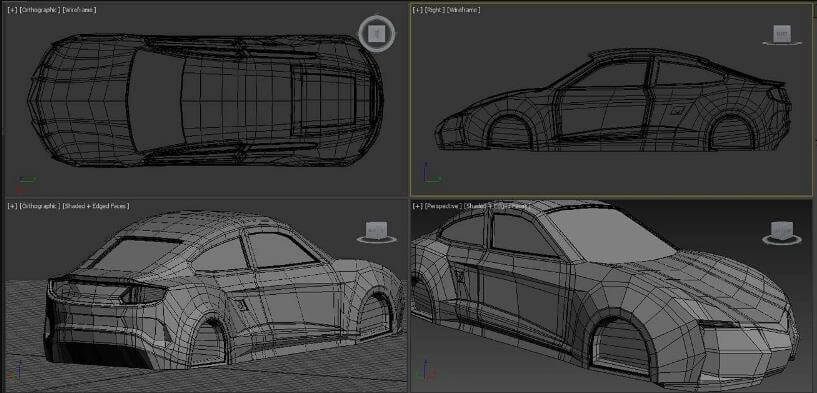This screenshot has height=393, width=817.
Task: Select the car's rear window in the bottom-left viewport
Action: click(135, 254)
